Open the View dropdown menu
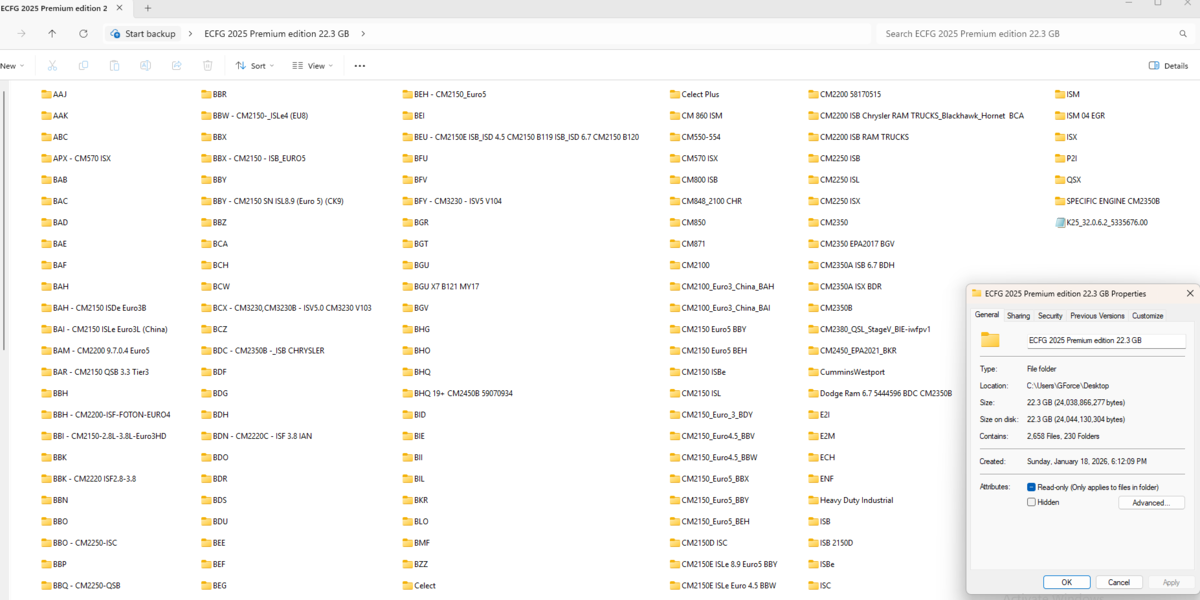The height and width of the screenshot is (600, 1200). tap(313, 66)
